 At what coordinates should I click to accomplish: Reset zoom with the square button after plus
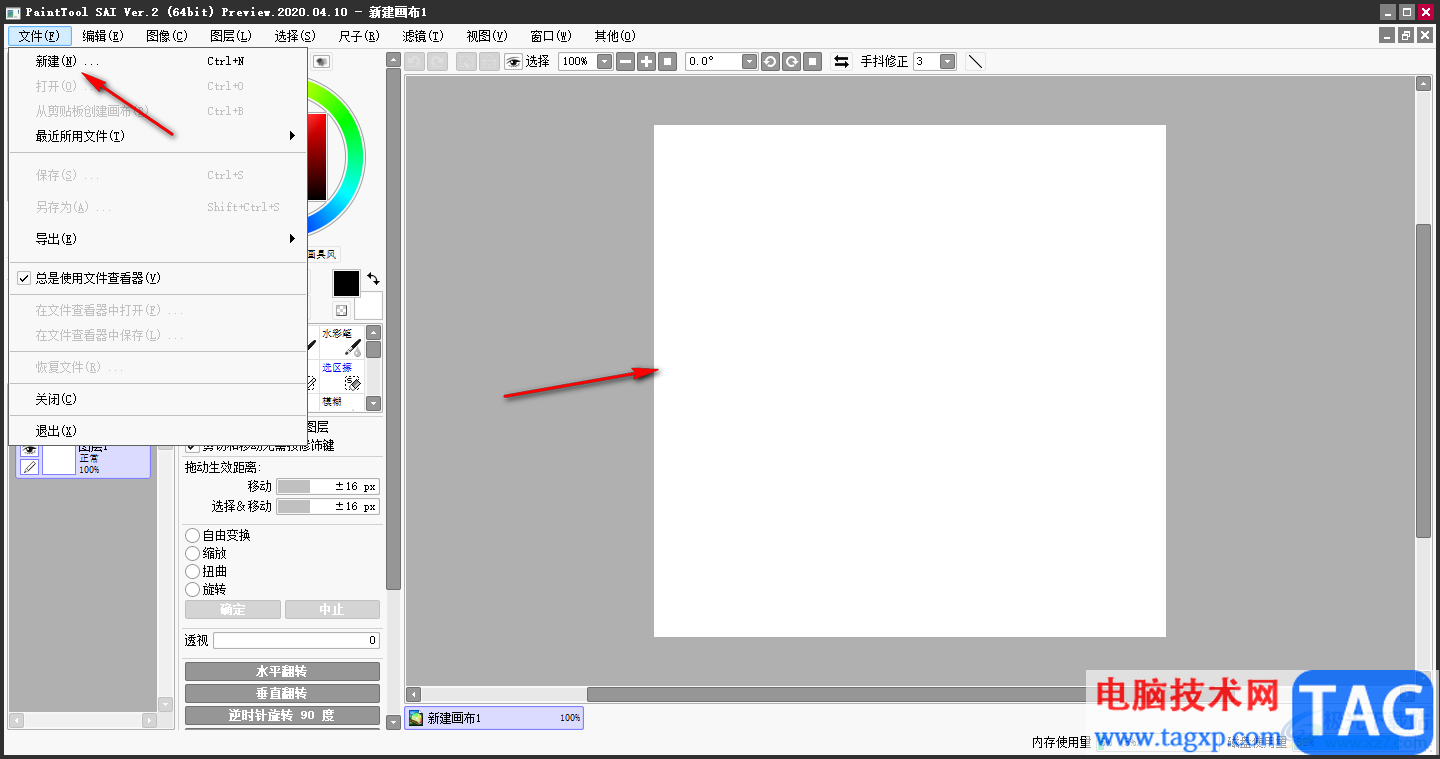pos(669,61)
